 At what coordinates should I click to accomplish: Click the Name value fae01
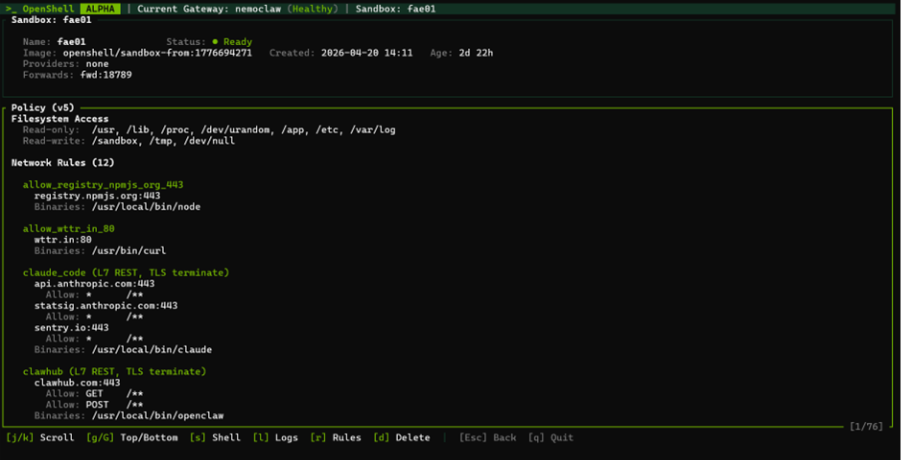[71, 42]
